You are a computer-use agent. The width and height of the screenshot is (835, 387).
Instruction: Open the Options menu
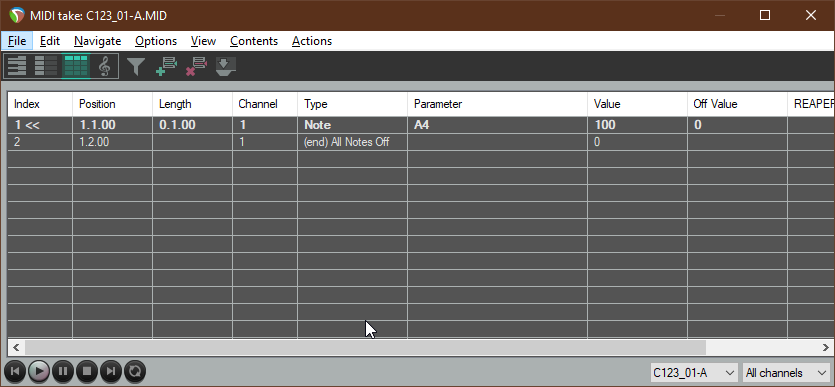(155, 41)
